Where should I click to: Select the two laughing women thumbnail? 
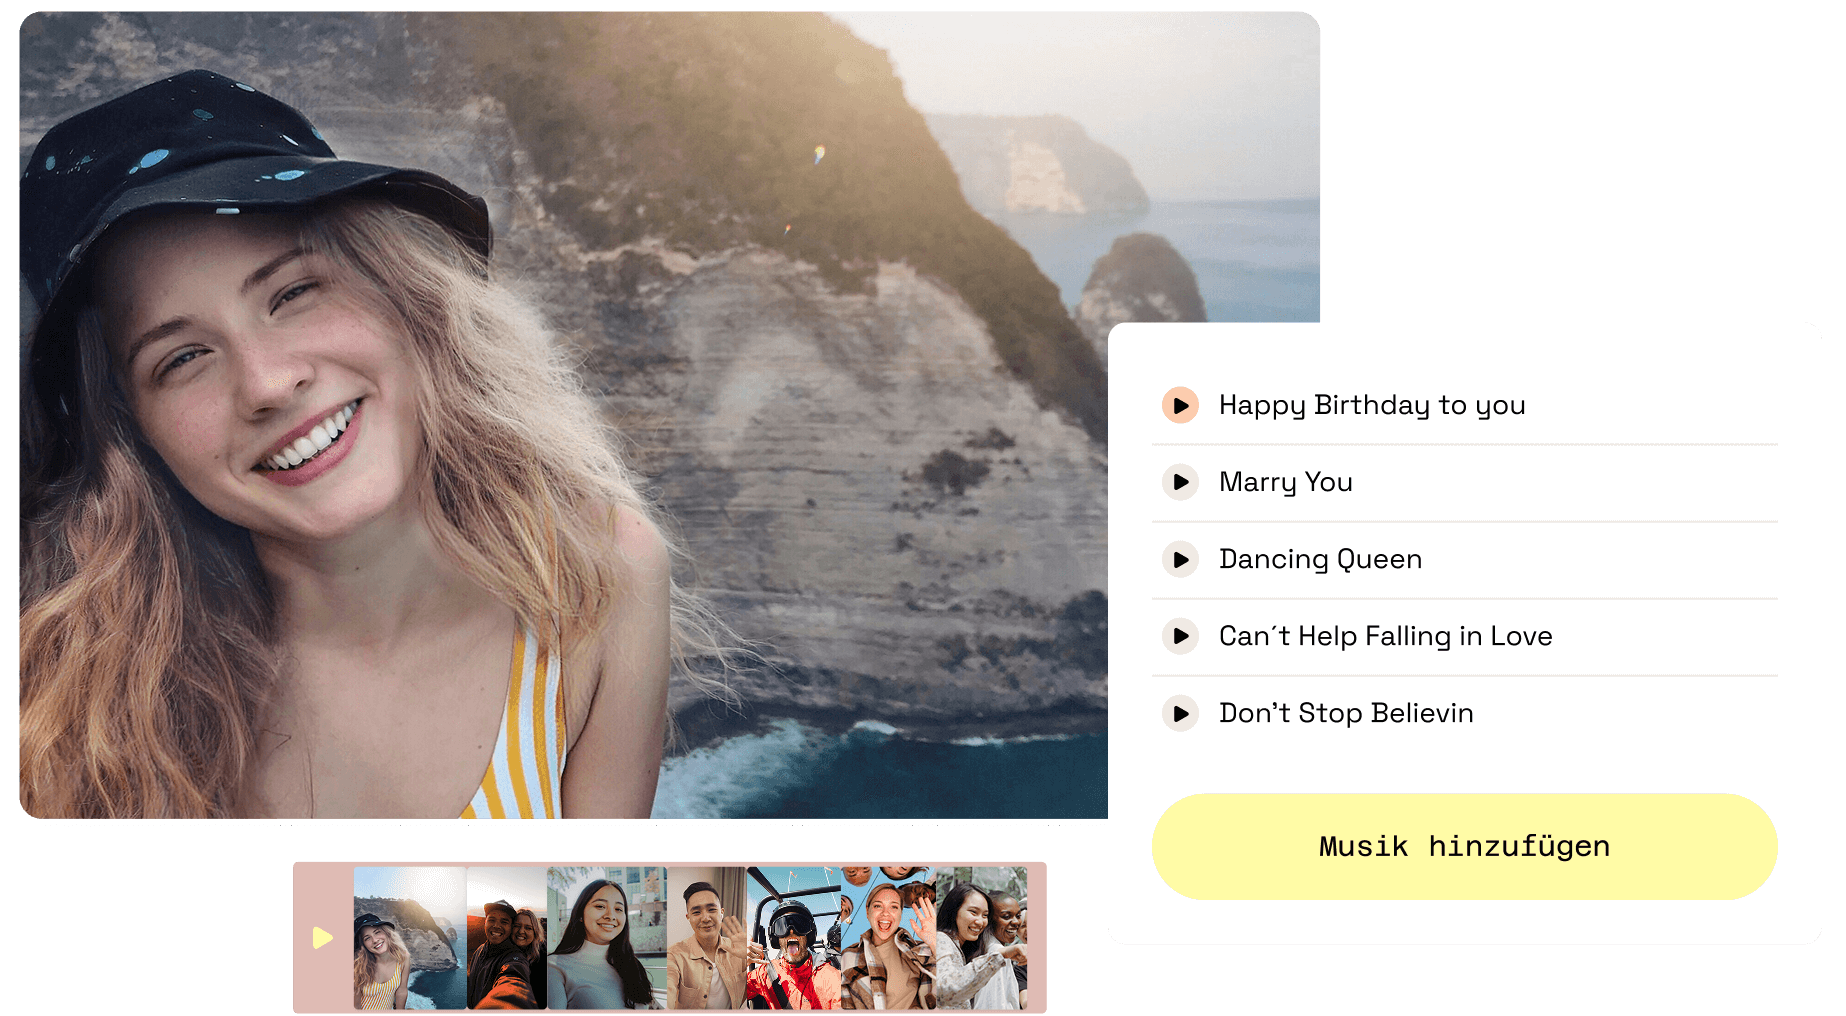tap(981, 938)
